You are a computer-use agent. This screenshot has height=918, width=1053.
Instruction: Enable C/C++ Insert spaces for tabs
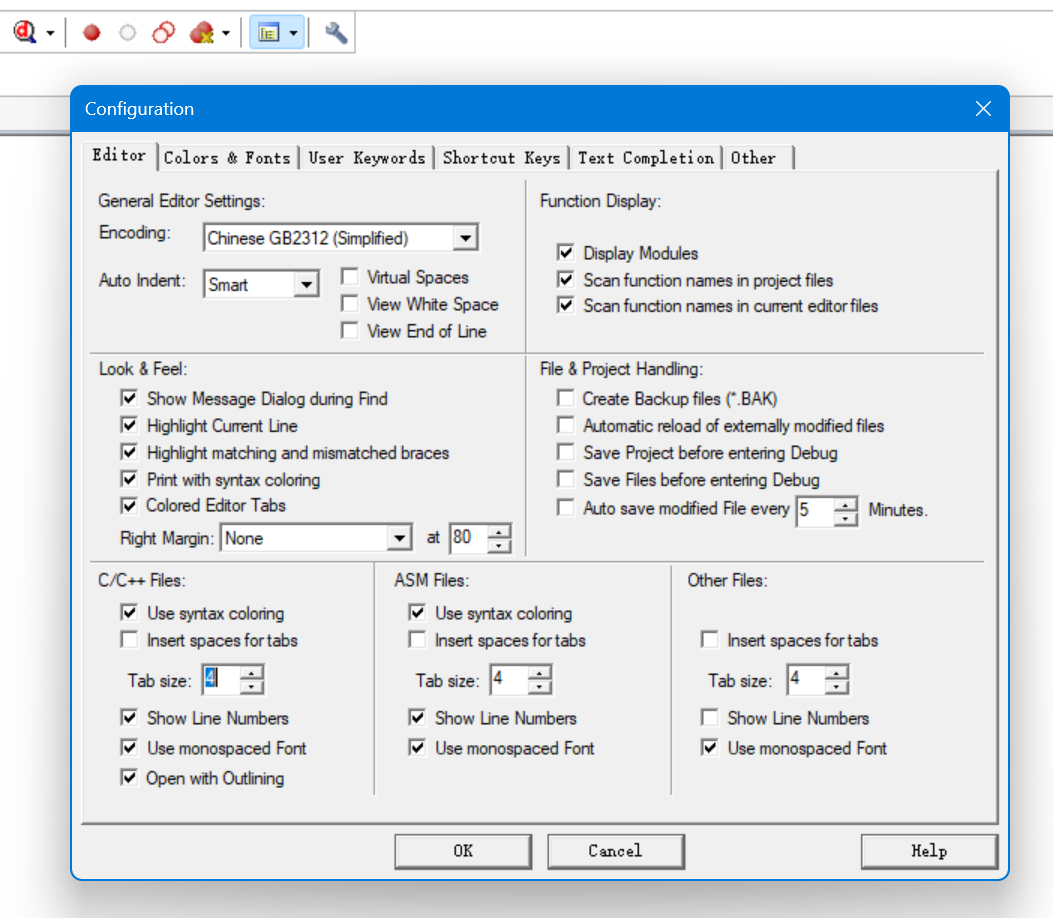[x=129, y=639]
